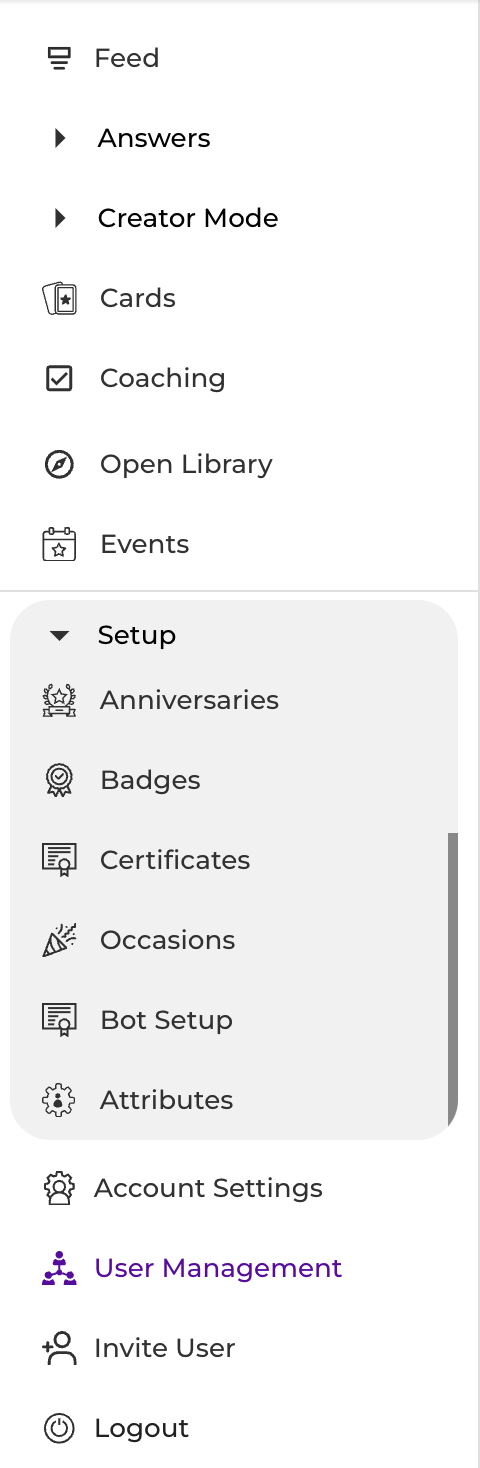Go to Account Settings
Screen dimensions: 480x1468
coord(208,1188)
